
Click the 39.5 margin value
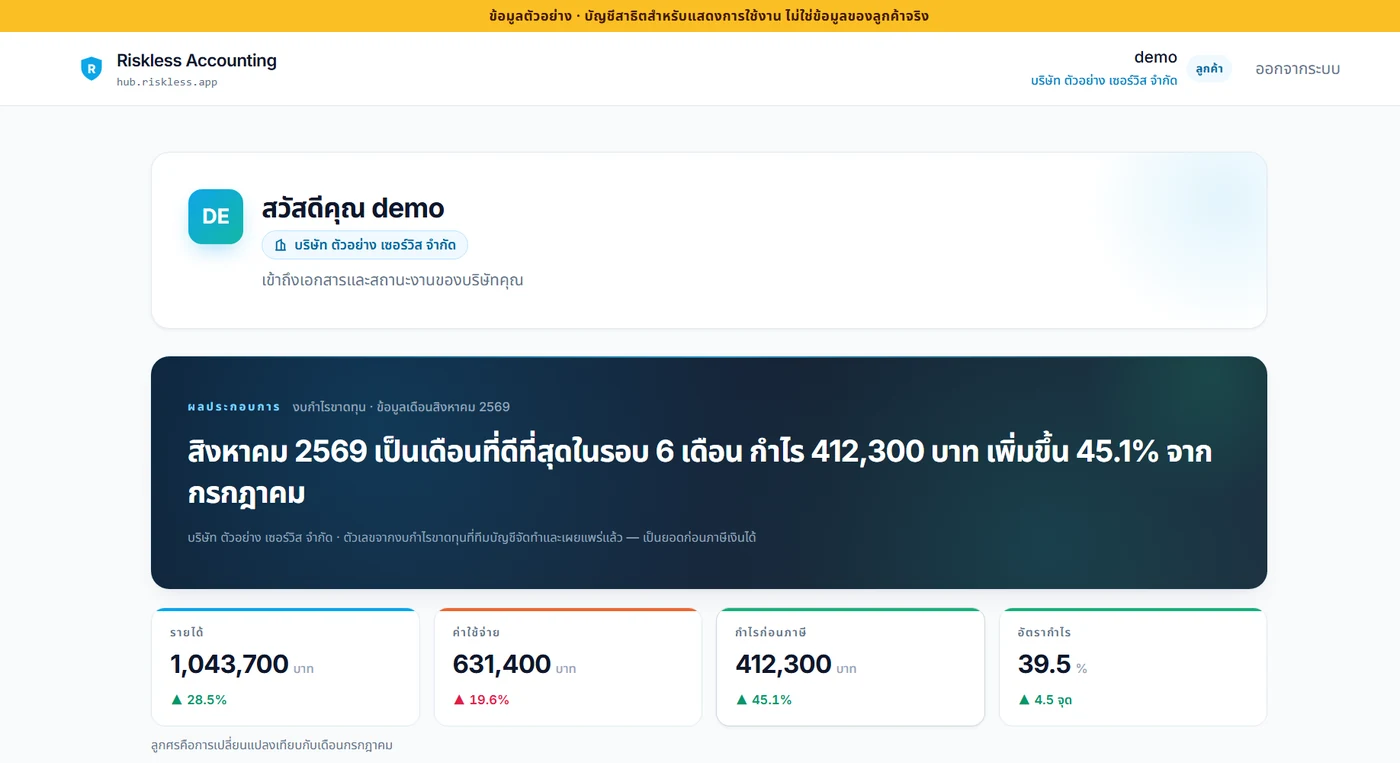tap(1044, 664)
